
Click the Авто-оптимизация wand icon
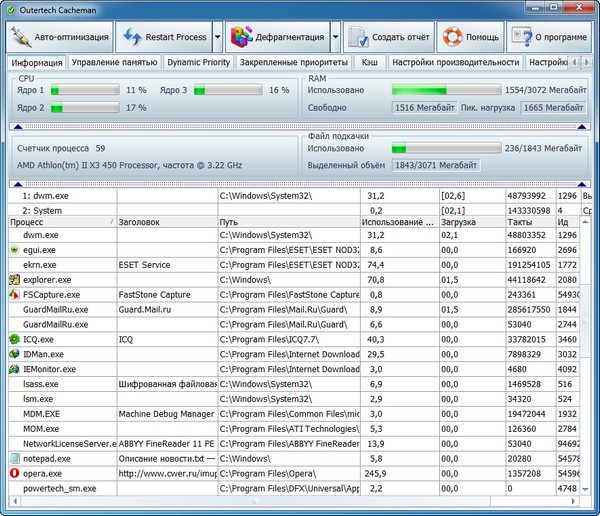20,38
